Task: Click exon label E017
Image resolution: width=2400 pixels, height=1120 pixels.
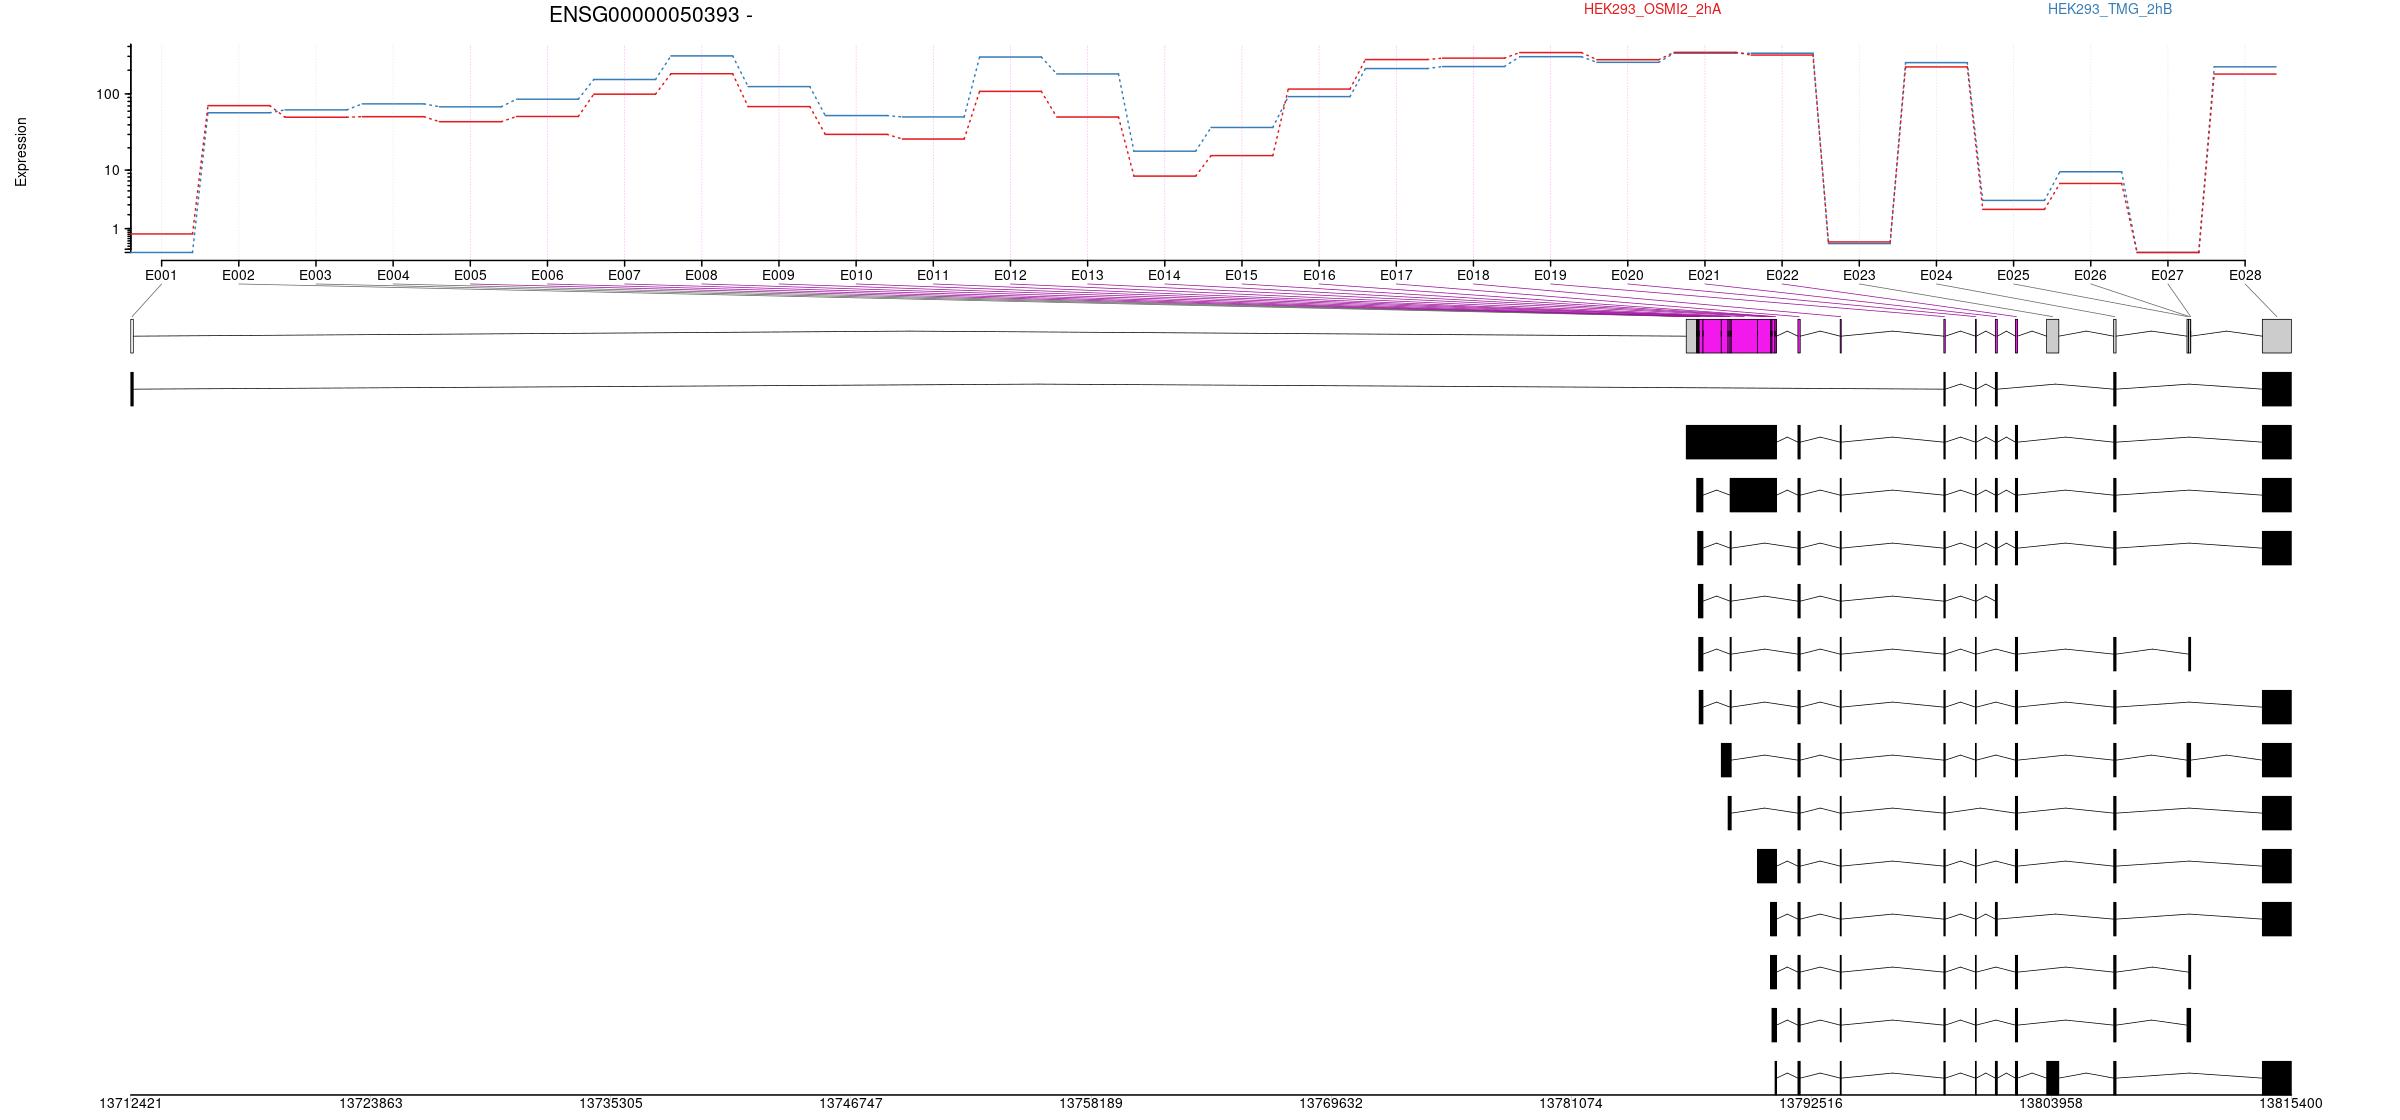Action: 1396,275
